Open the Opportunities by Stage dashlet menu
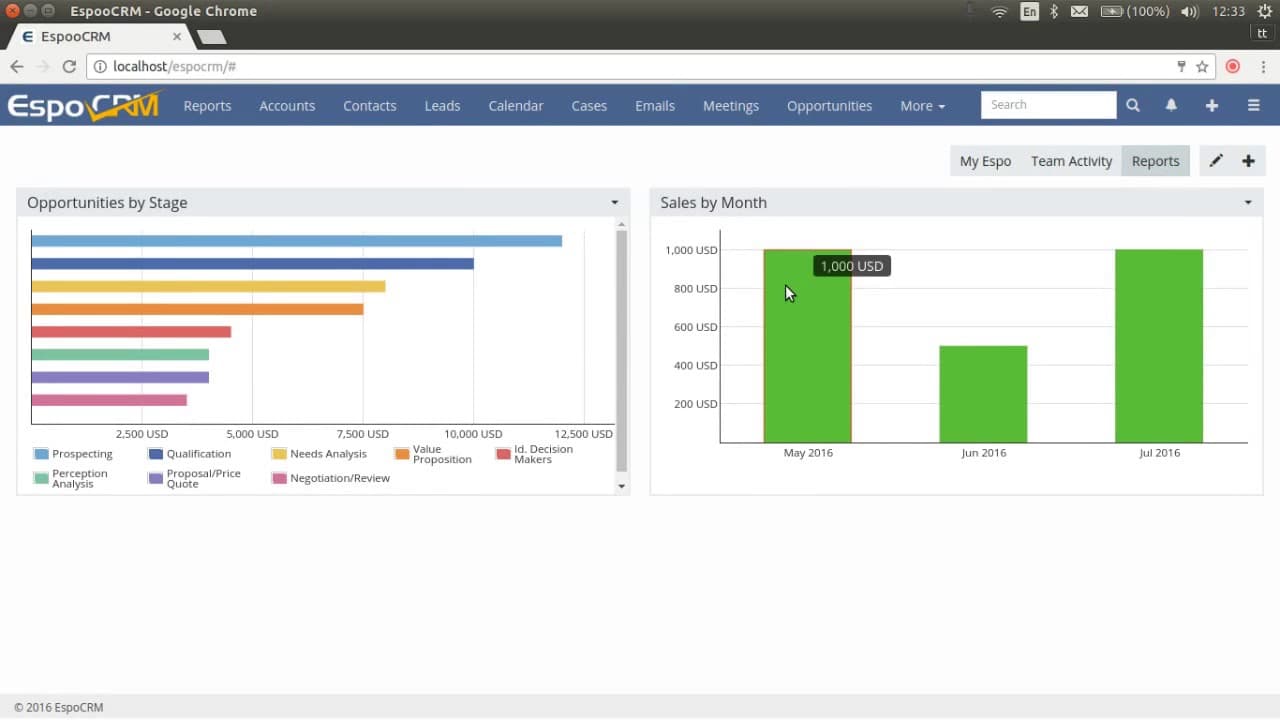The width and height of the screenshot is (1280, 720). click(614, 202)
